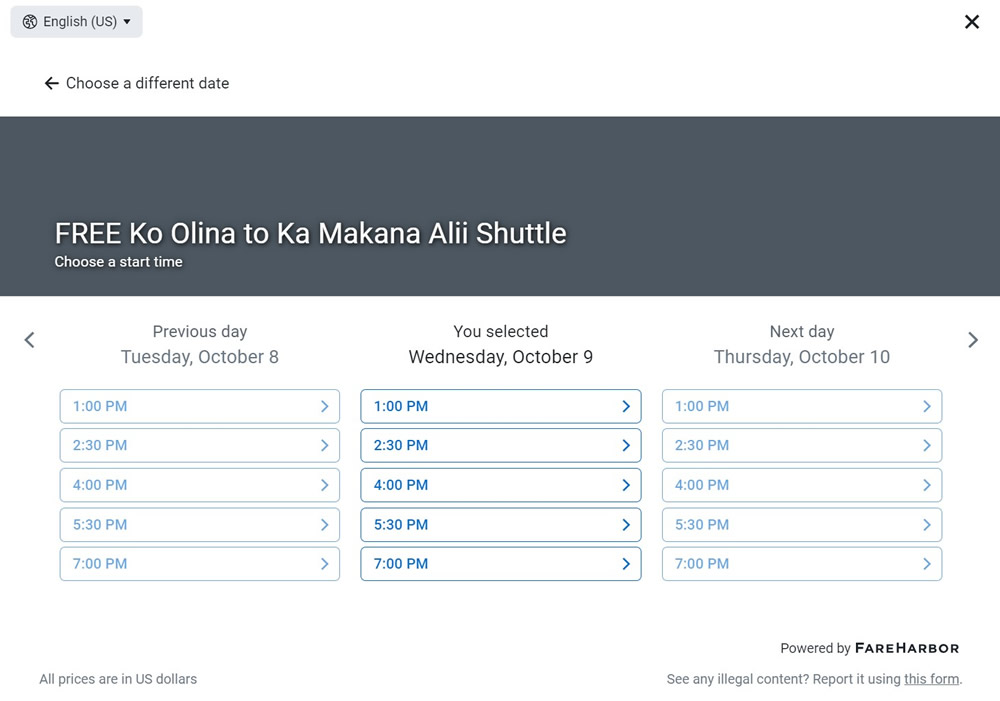Screen dimensions: 1000x701
Task: Click chevron on Thursday 4:00 PM slot
Action: tap(927, 485)
